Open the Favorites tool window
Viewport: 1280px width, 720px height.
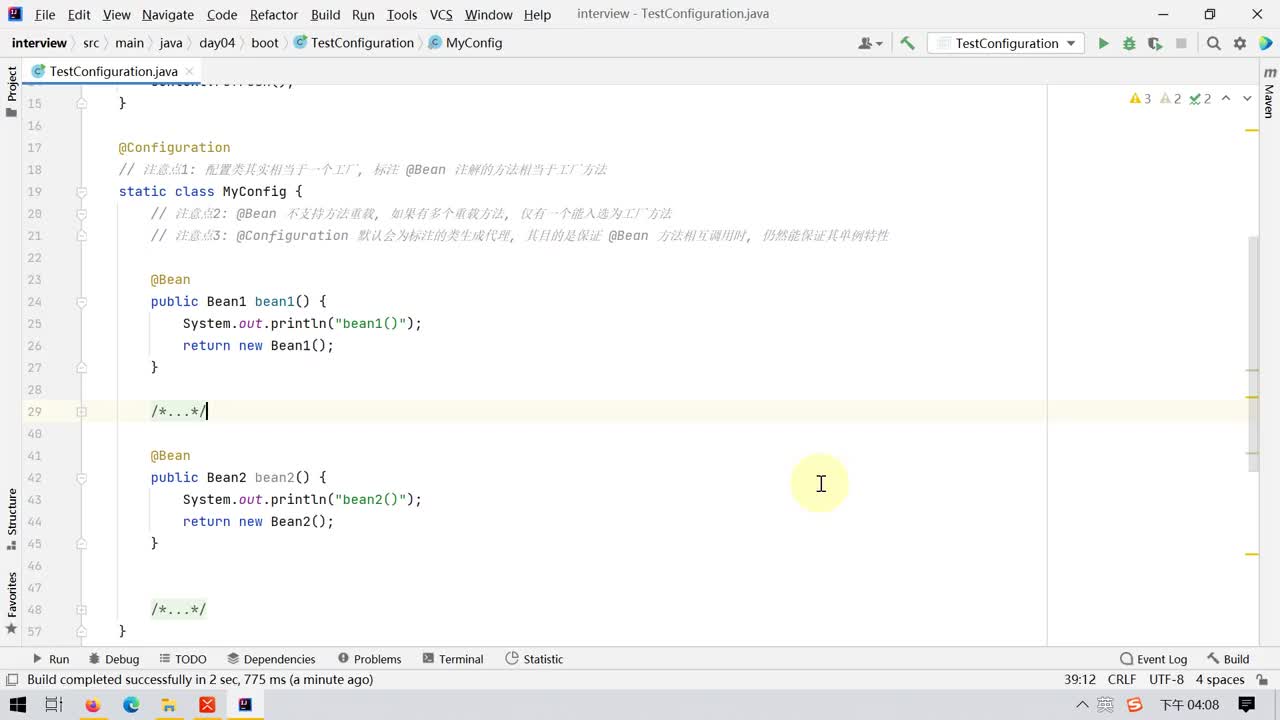11,603
